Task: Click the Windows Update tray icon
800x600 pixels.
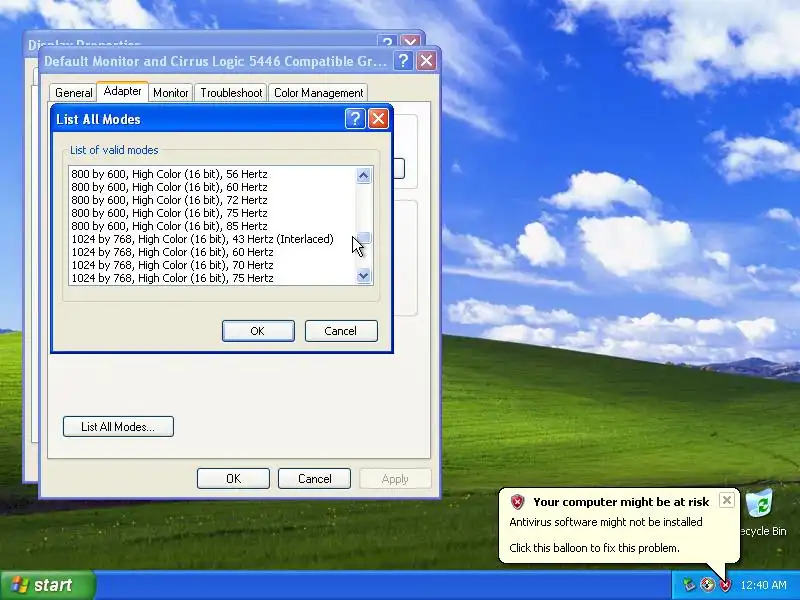Action: [707, 585]
